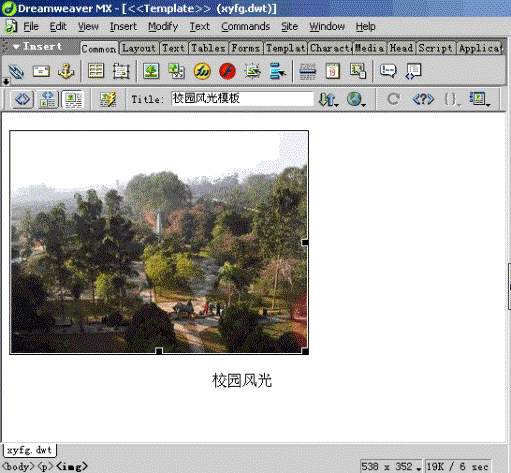511x473 pixels.
Task: Switch to the Forms tab
Action: click(246, 48)
